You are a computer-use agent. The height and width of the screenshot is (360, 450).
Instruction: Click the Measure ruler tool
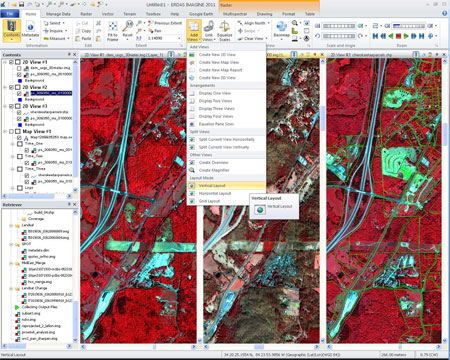point(54,38)
